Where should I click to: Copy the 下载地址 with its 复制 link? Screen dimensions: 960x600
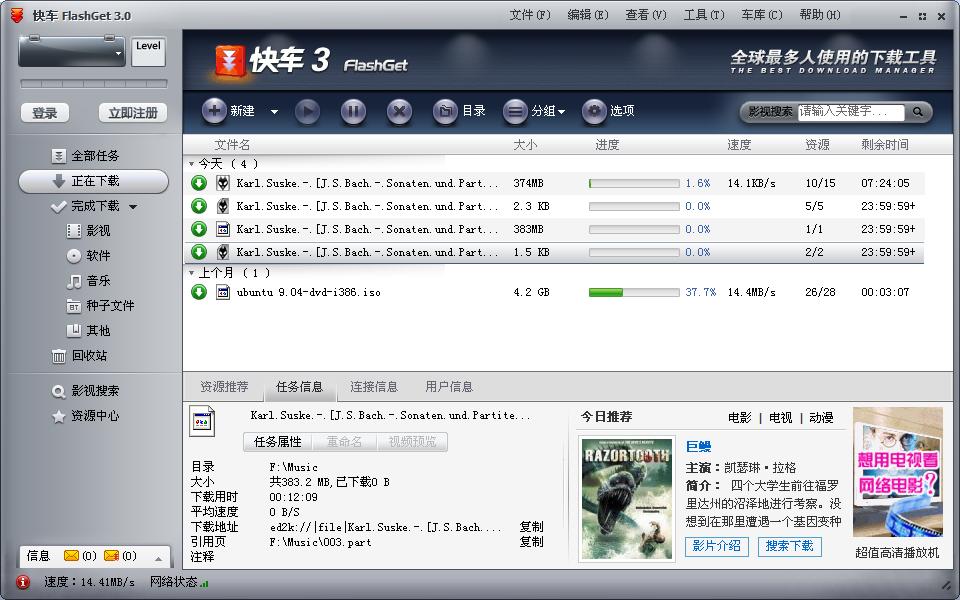point(531,527)
